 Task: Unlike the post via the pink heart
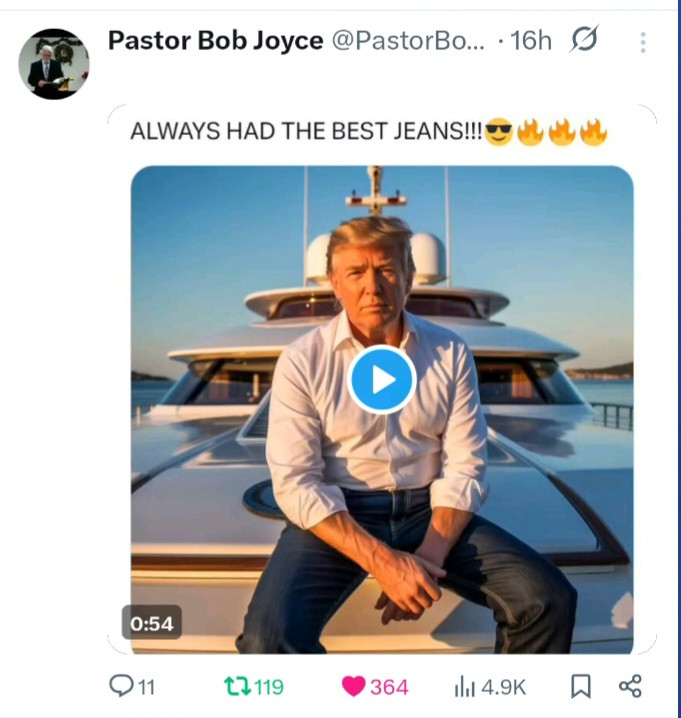[353, 686]
